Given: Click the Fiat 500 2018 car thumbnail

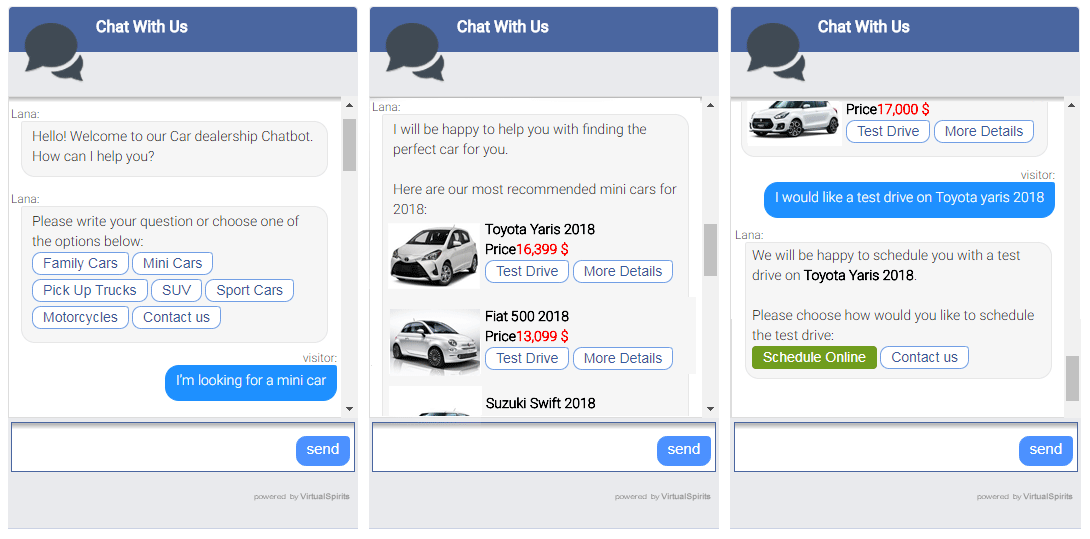Looking at the screenshot, I should tap(433, 342).
